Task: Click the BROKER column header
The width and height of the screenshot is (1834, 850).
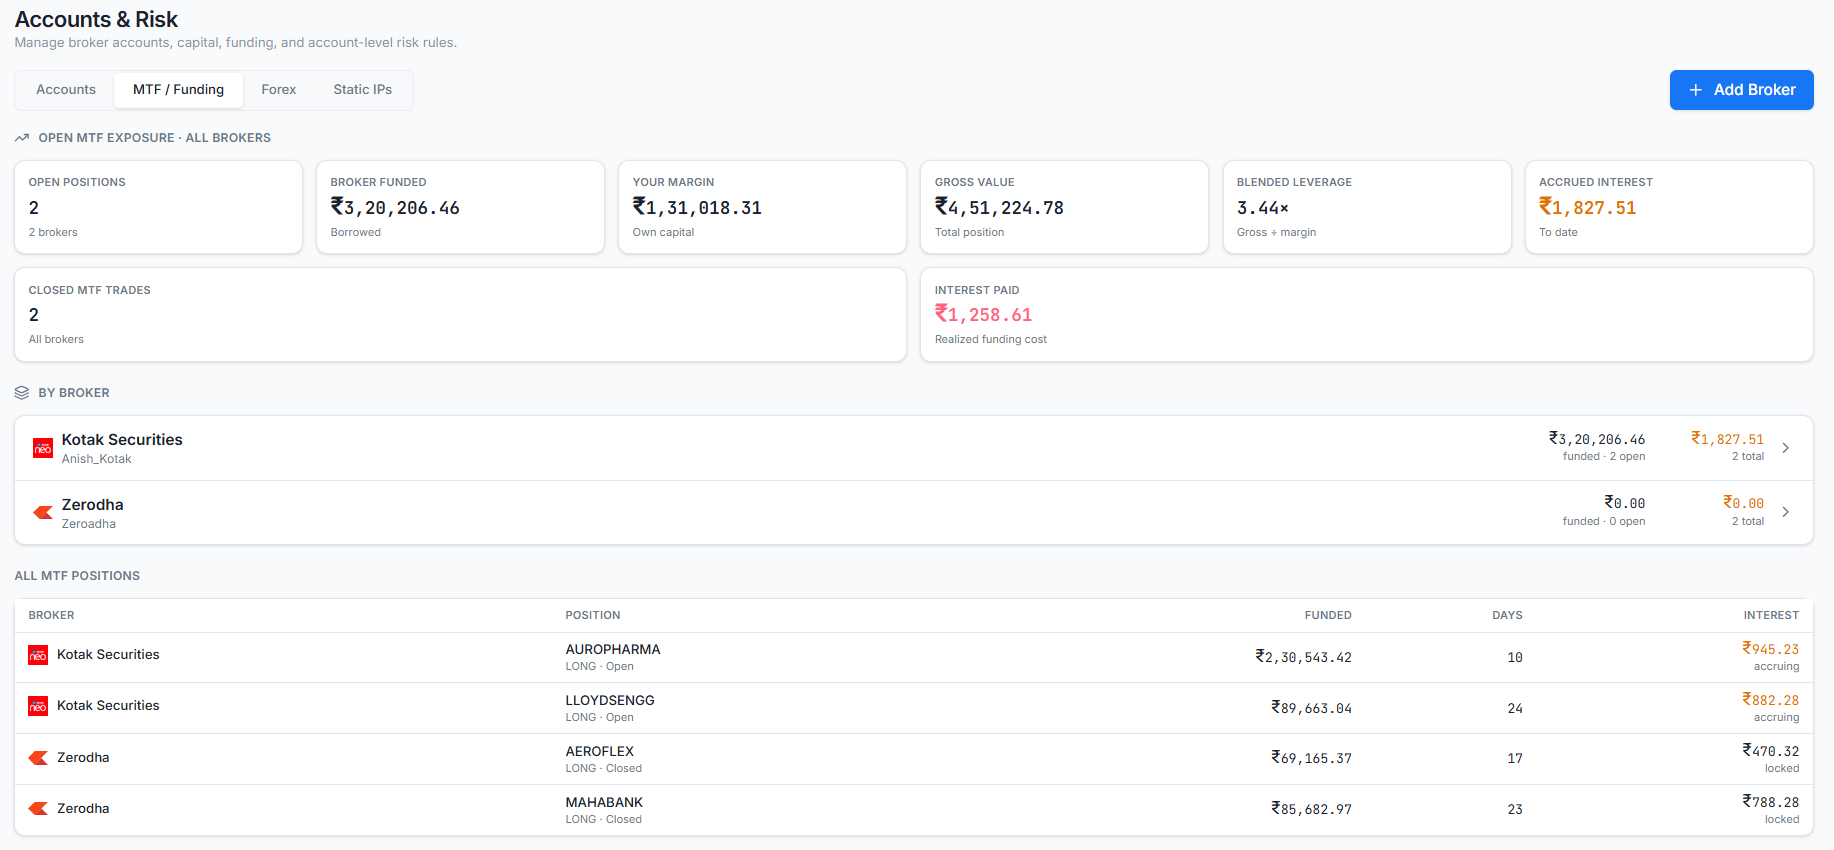Action: (52, 616)
